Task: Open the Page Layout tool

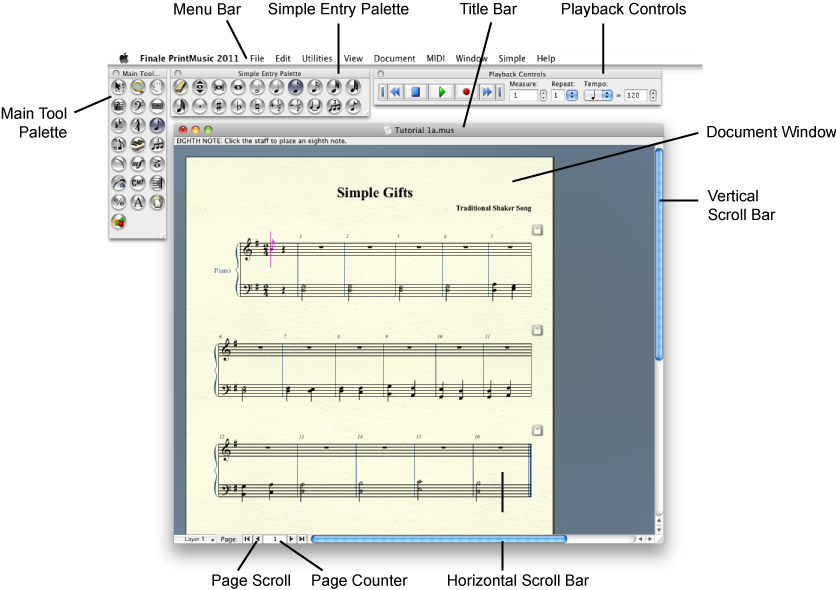Action: click(157, 202)
